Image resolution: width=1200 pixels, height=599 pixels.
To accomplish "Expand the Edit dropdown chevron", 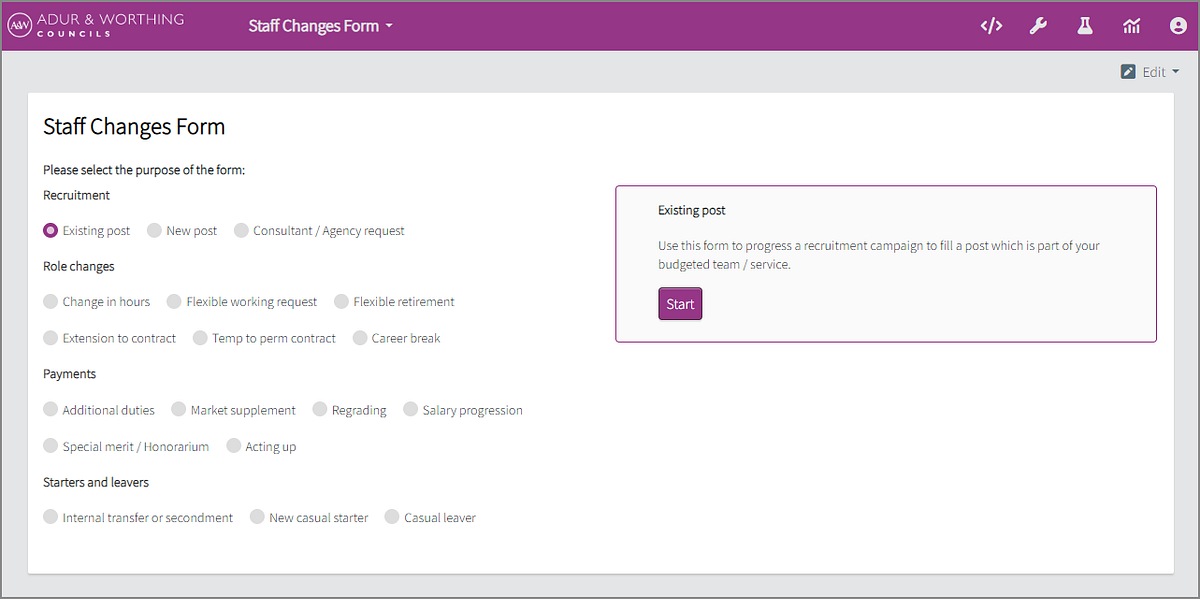I will pos(1176,71).
